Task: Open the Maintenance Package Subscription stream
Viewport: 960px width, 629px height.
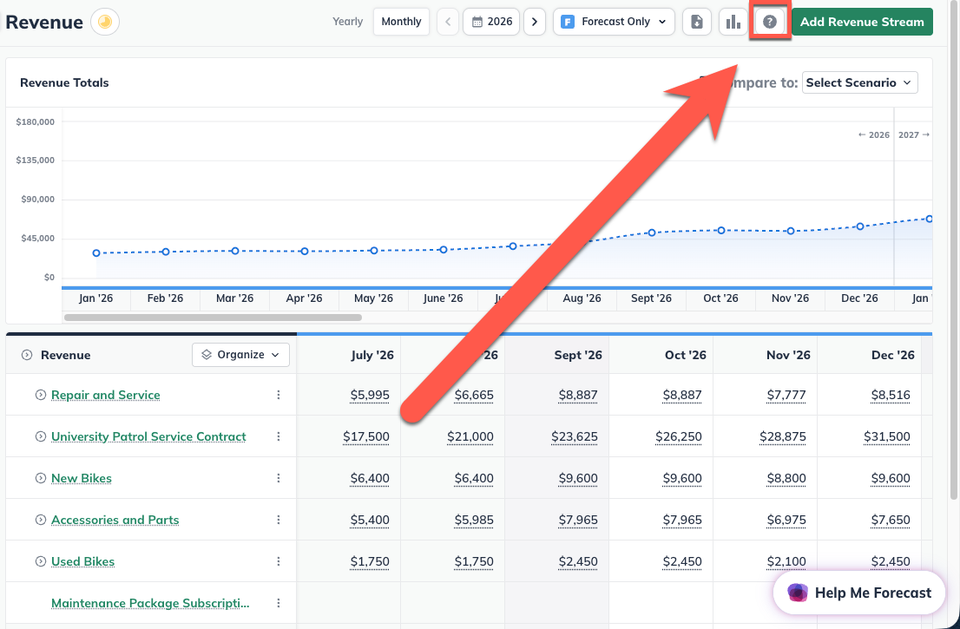Action: click(x=150, y=603)
